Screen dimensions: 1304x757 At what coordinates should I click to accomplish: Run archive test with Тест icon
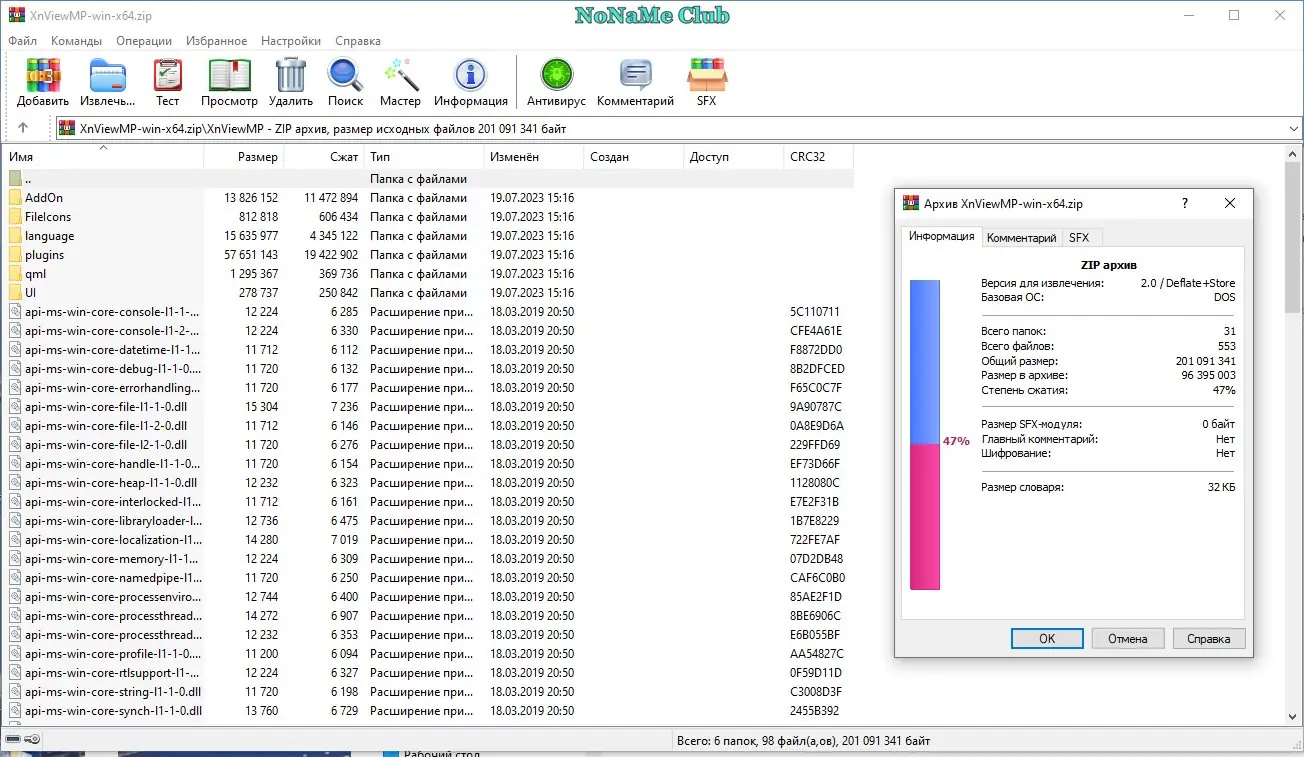[167, 75]
